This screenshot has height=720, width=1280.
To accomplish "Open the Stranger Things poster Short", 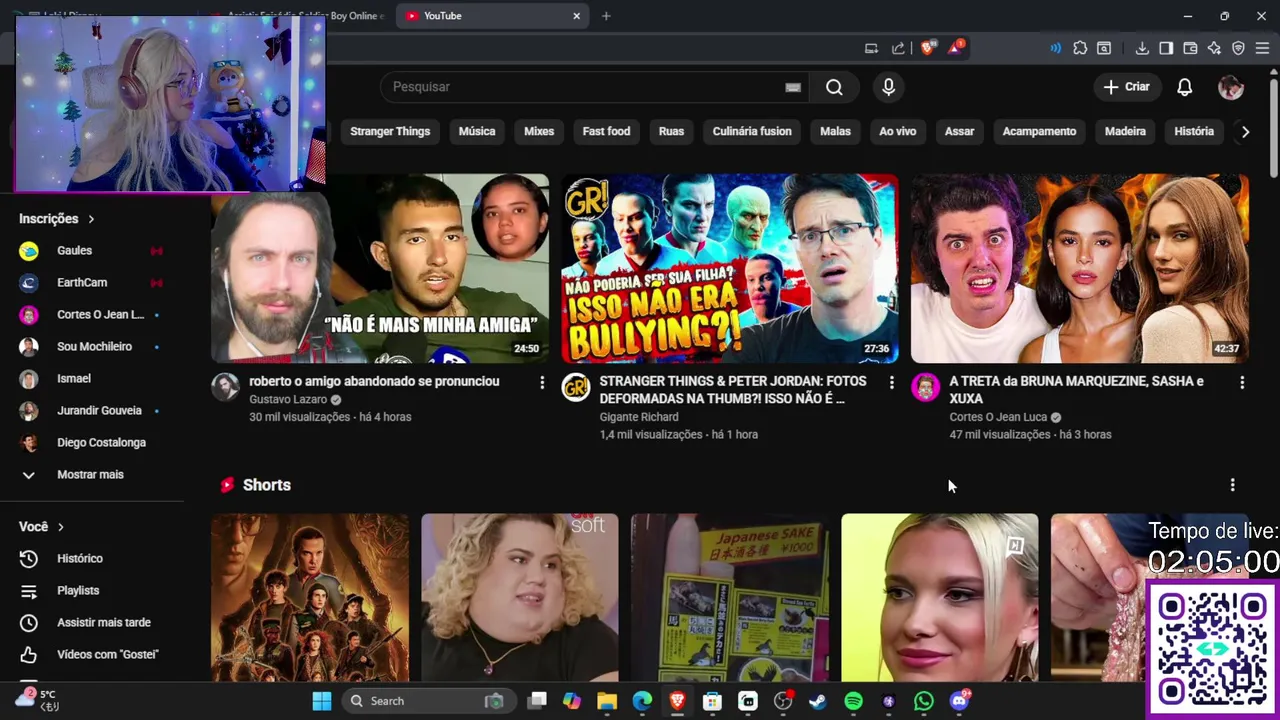I will 310,598.
